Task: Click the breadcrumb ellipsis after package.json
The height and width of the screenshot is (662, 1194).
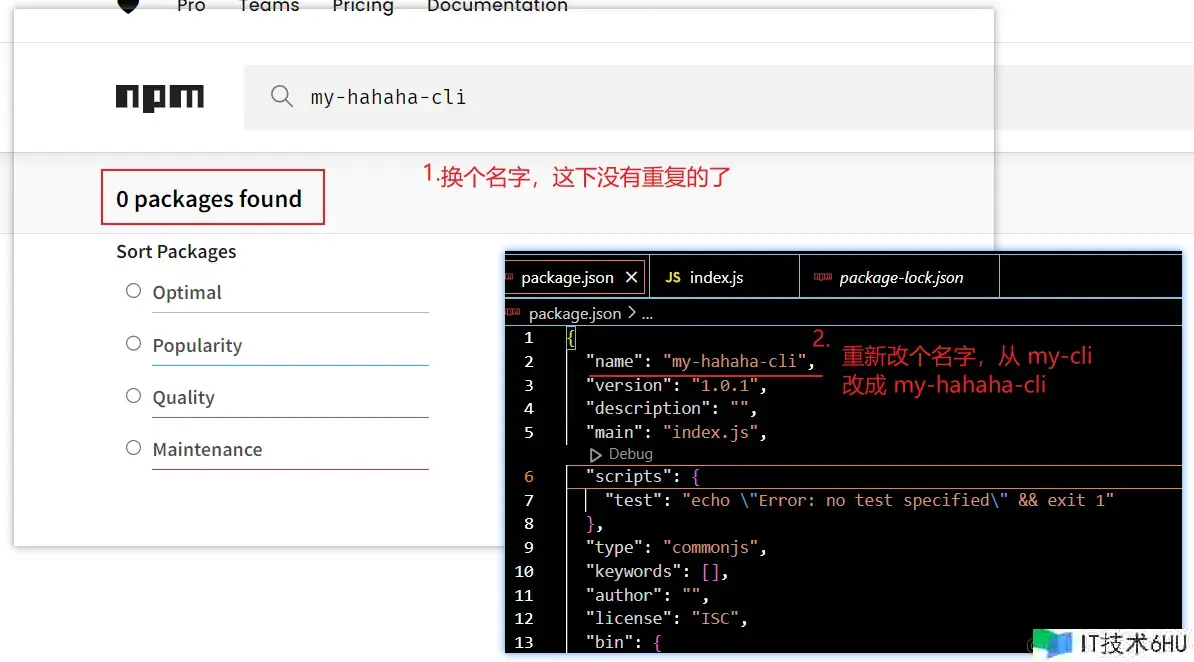Action: (x=646, y=314)
